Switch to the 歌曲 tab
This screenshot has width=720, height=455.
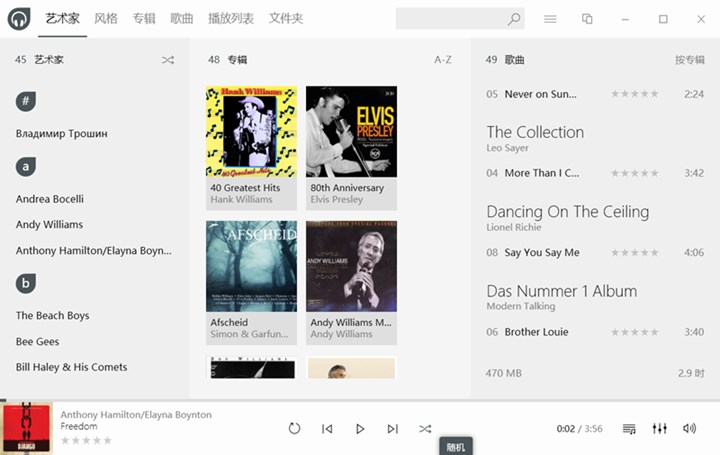pyautogui.click(x=182, y=18)
